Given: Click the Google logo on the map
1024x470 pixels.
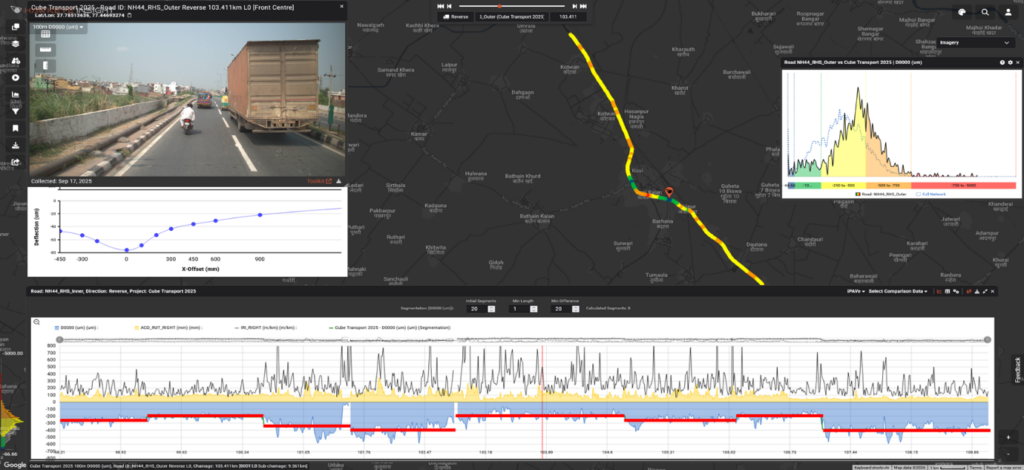Looking at the screenshot, I should coord(14,464).
